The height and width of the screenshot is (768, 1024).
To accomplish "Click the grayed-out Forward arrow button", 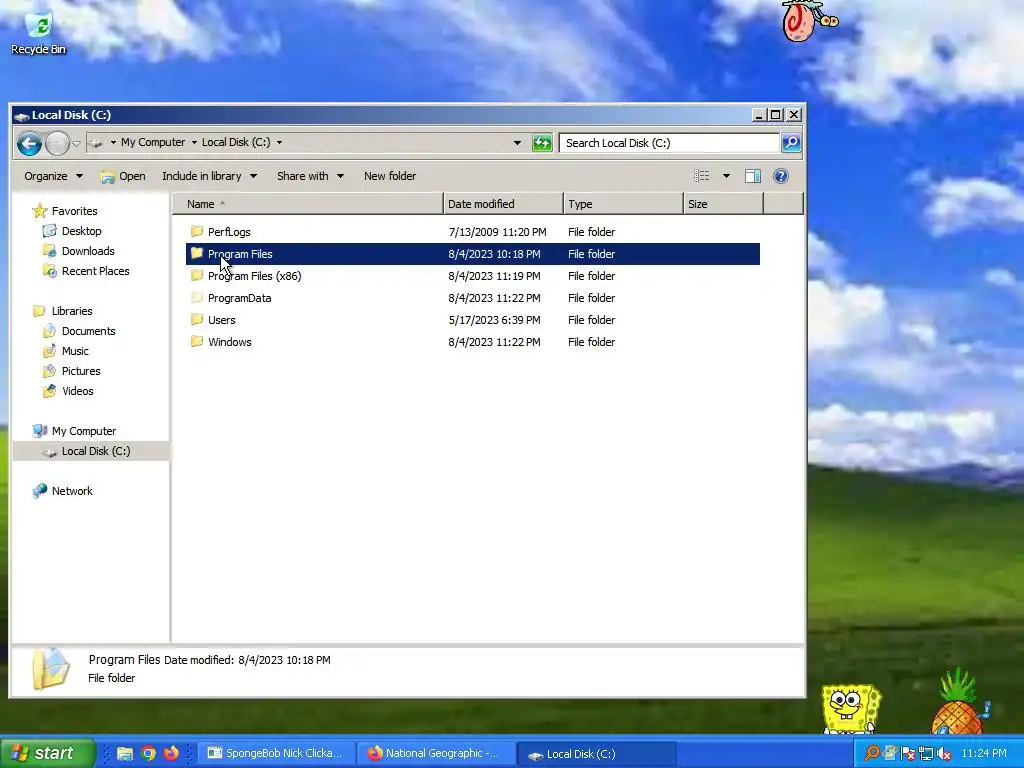I will [57, 143].
